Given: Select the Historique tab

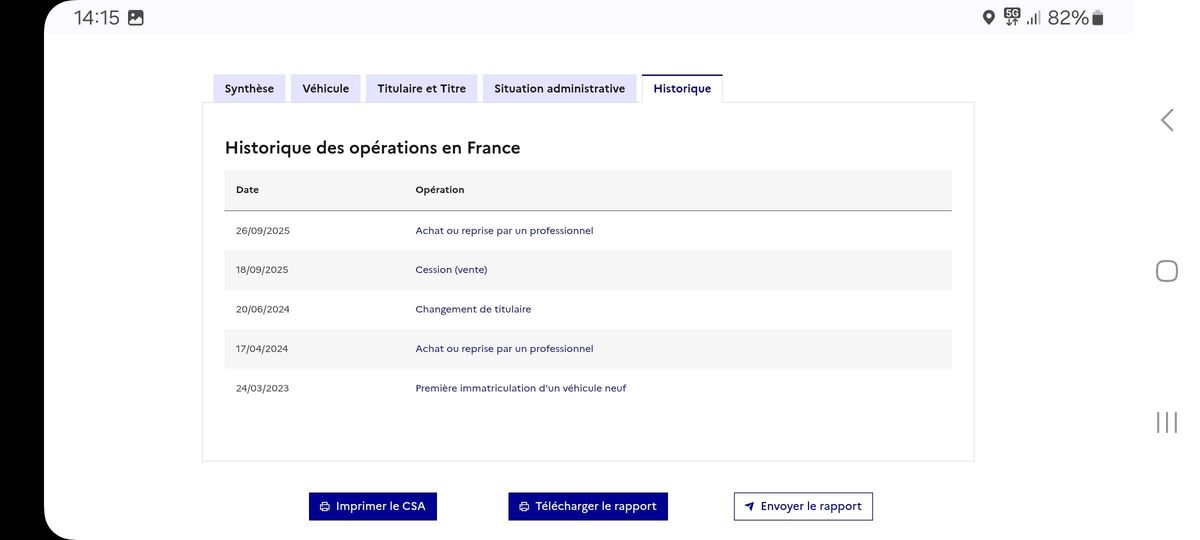Looking at the screenshot, I should pos(682,89).
